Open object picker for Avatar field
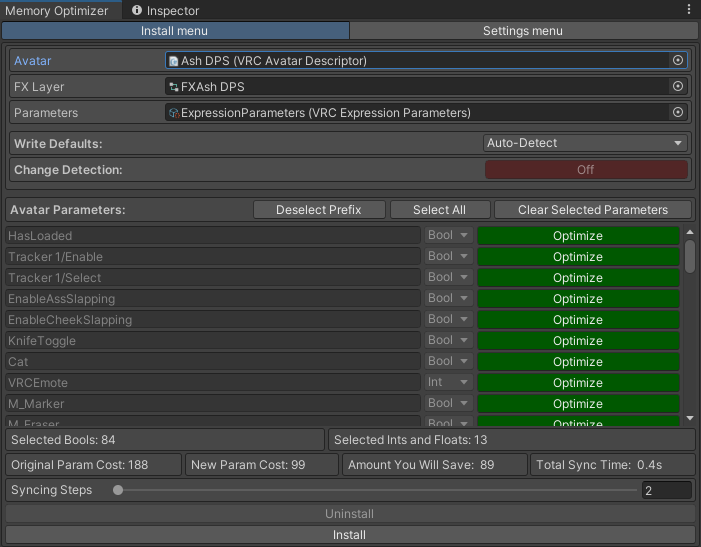 [x=678, y=60]
